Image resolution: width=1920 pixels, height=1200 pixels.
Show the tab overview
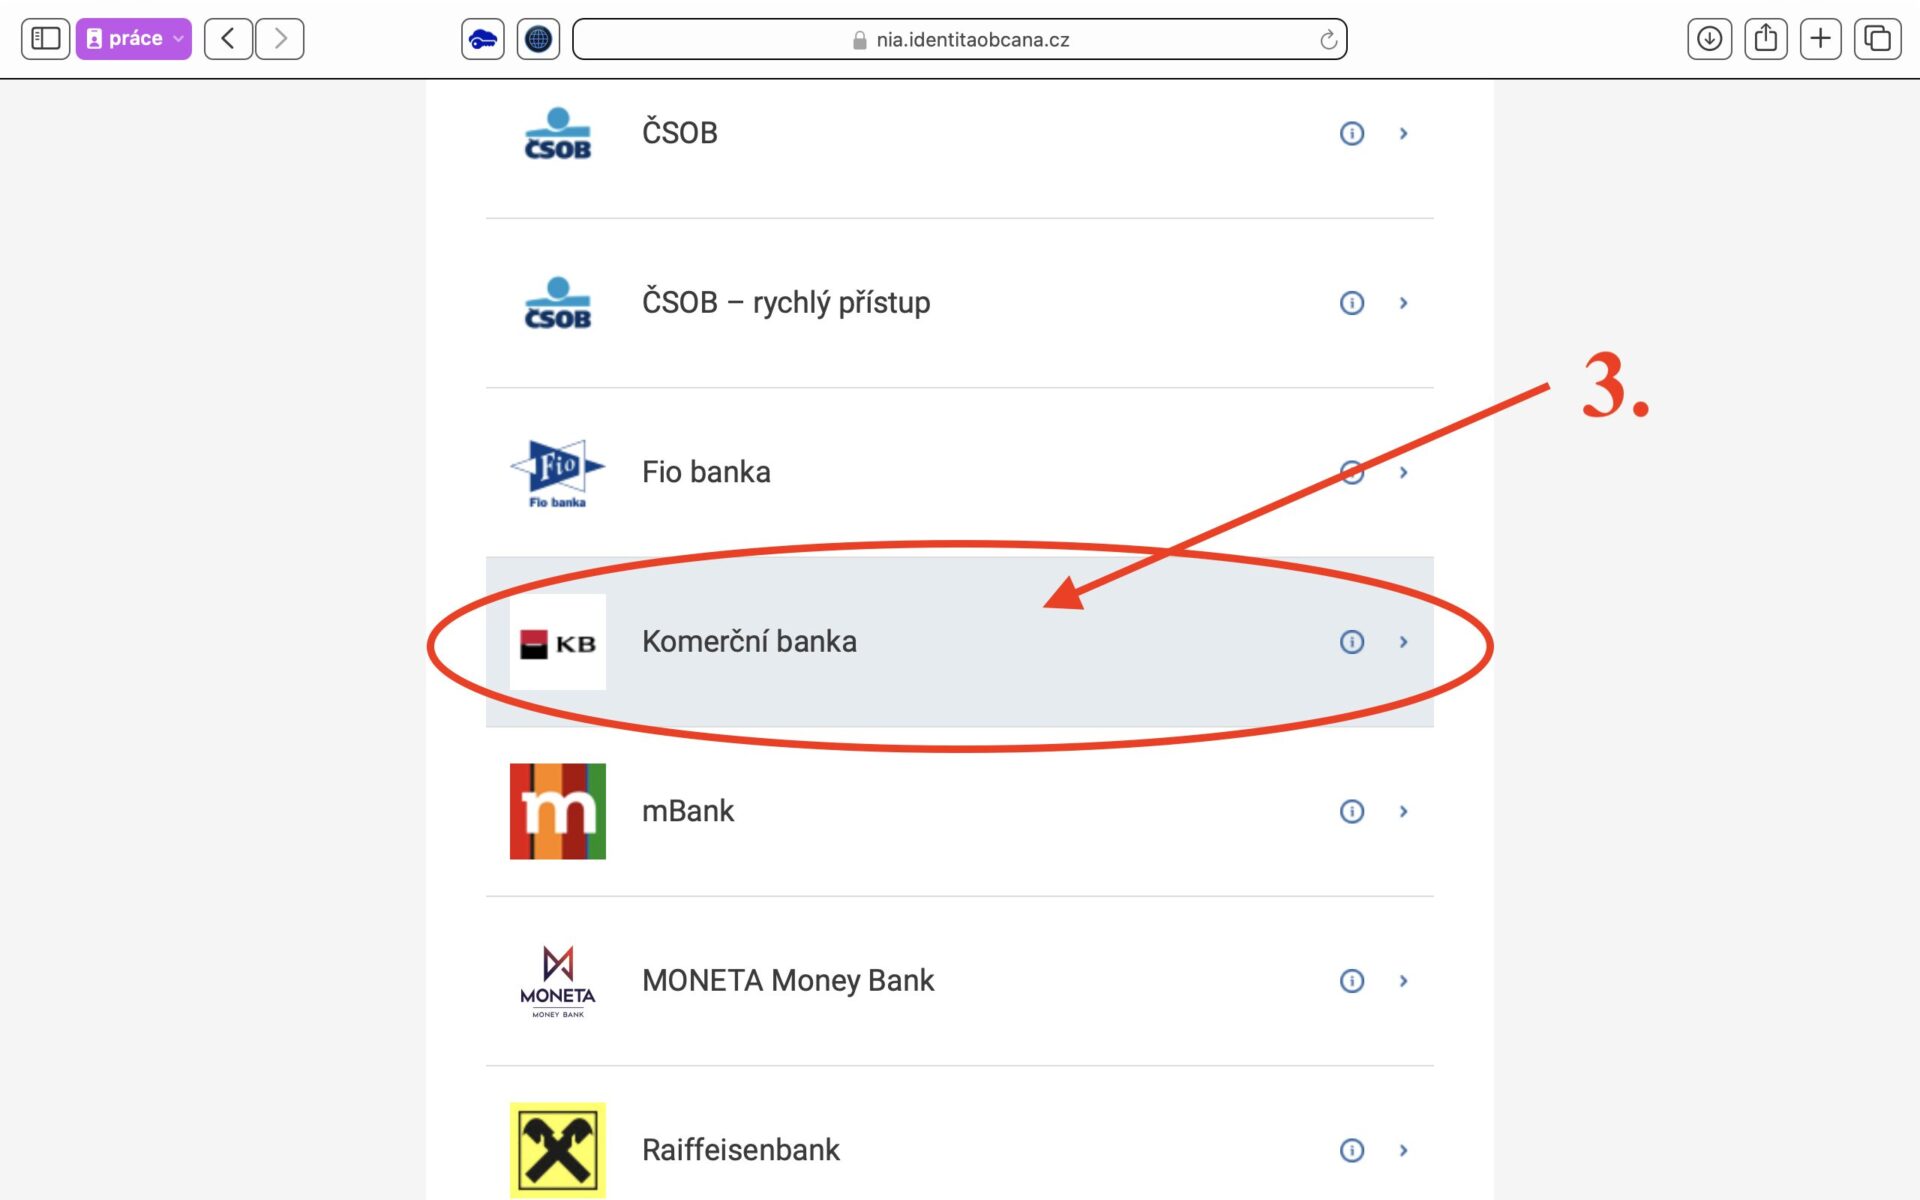click(x=1877, y=39)
